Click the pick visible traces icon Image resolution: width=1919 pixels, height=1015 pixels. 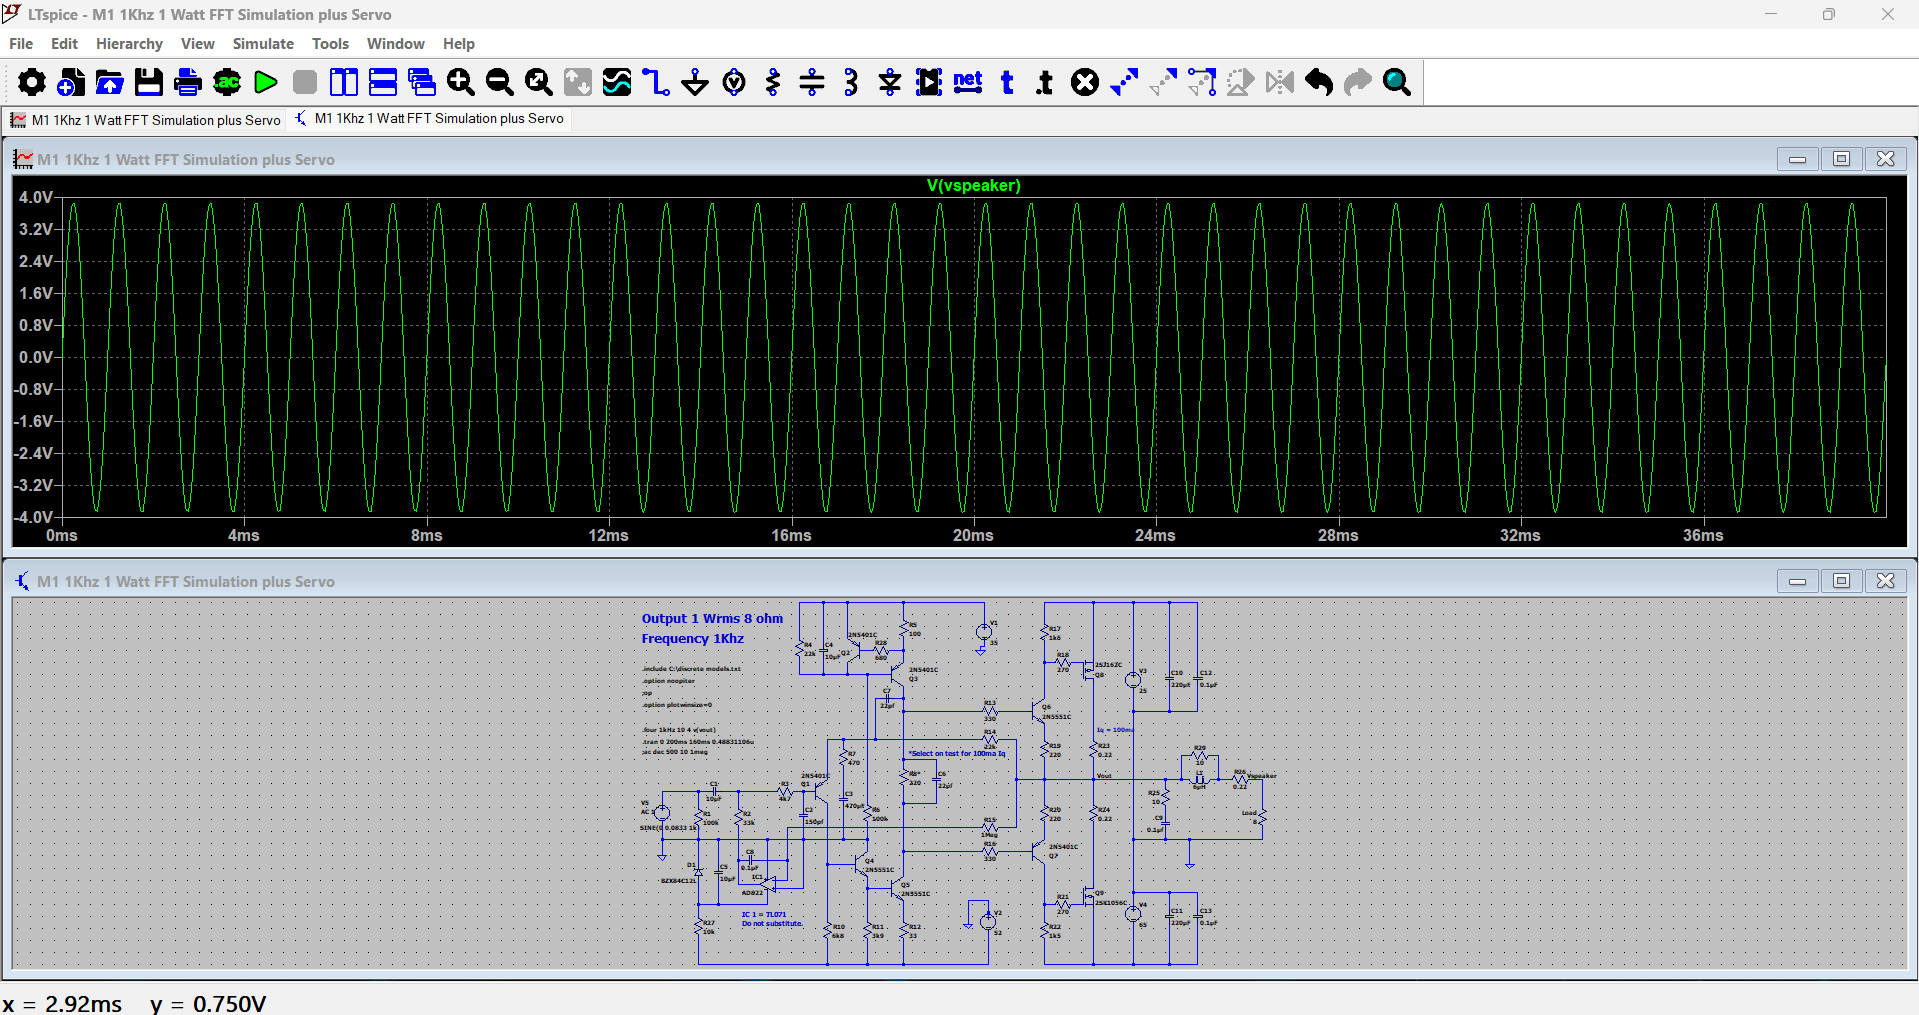pyautogui.click(x=617, y=82)
